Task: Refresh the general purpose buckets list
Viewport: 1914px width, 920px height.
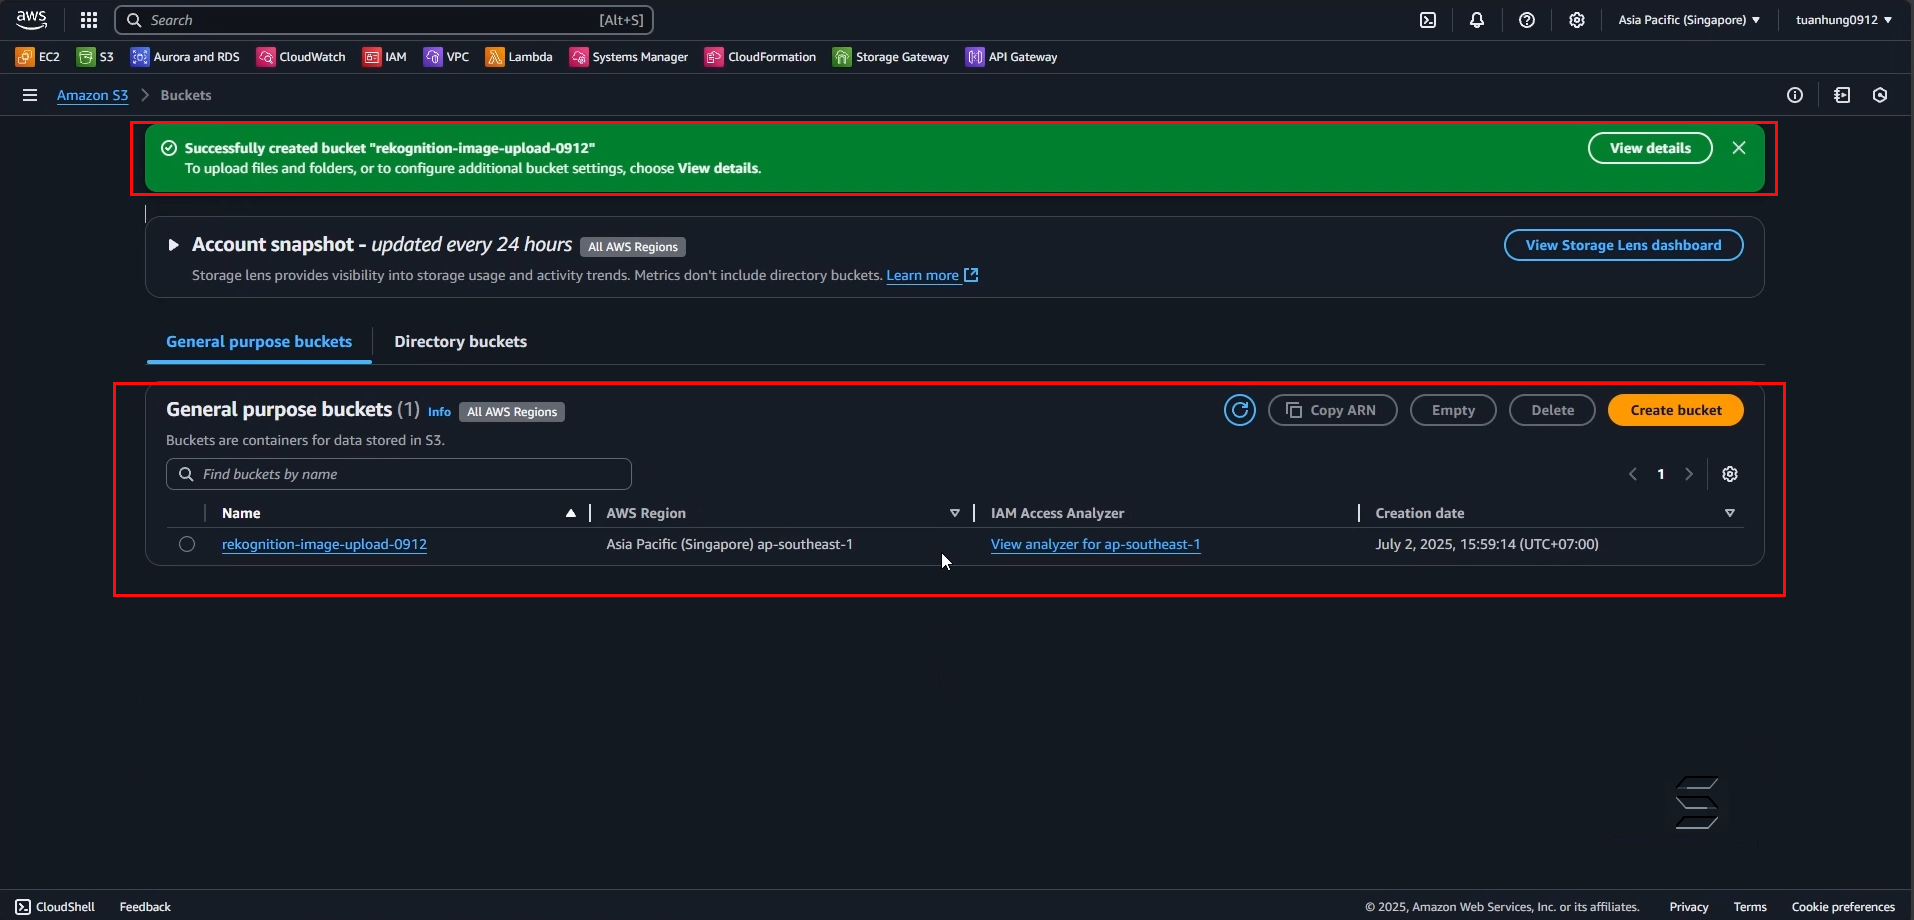Action: click(1240, 410)
